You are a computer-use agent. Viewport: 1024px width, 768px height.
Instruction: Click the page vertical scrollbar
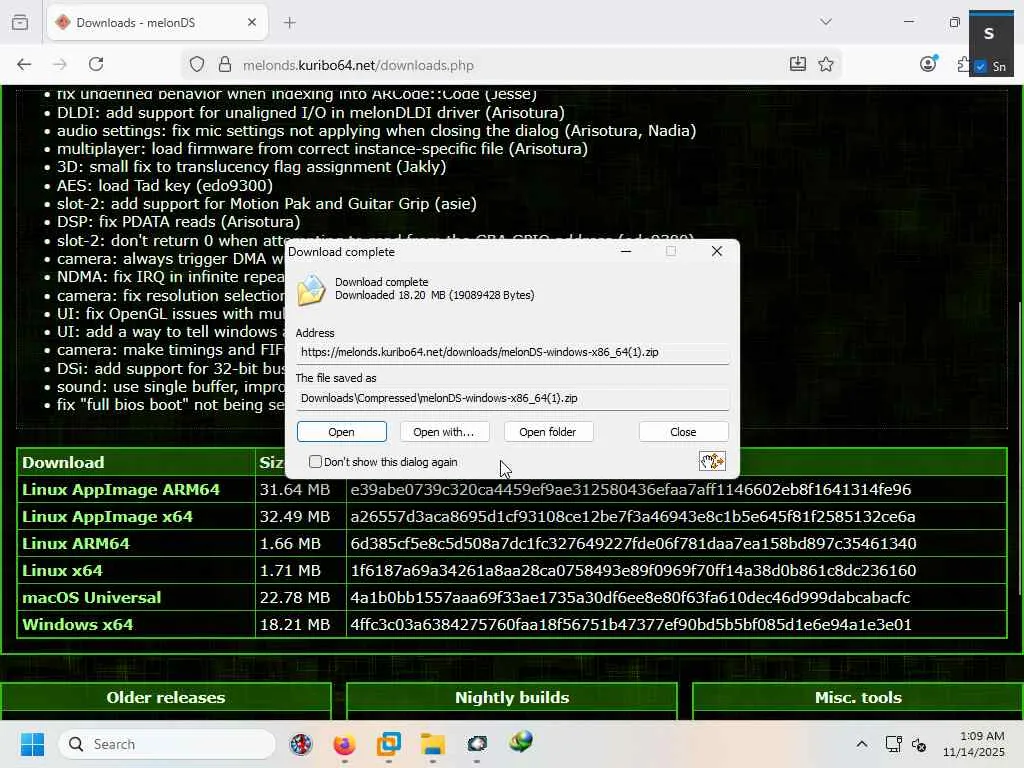(1019, 450)
